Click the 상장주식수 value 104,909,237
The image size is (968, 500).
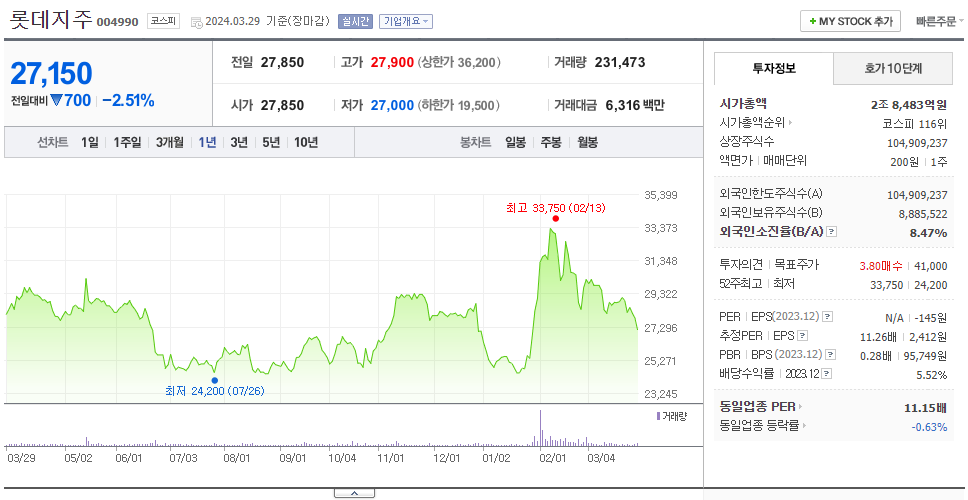[917, 143]
